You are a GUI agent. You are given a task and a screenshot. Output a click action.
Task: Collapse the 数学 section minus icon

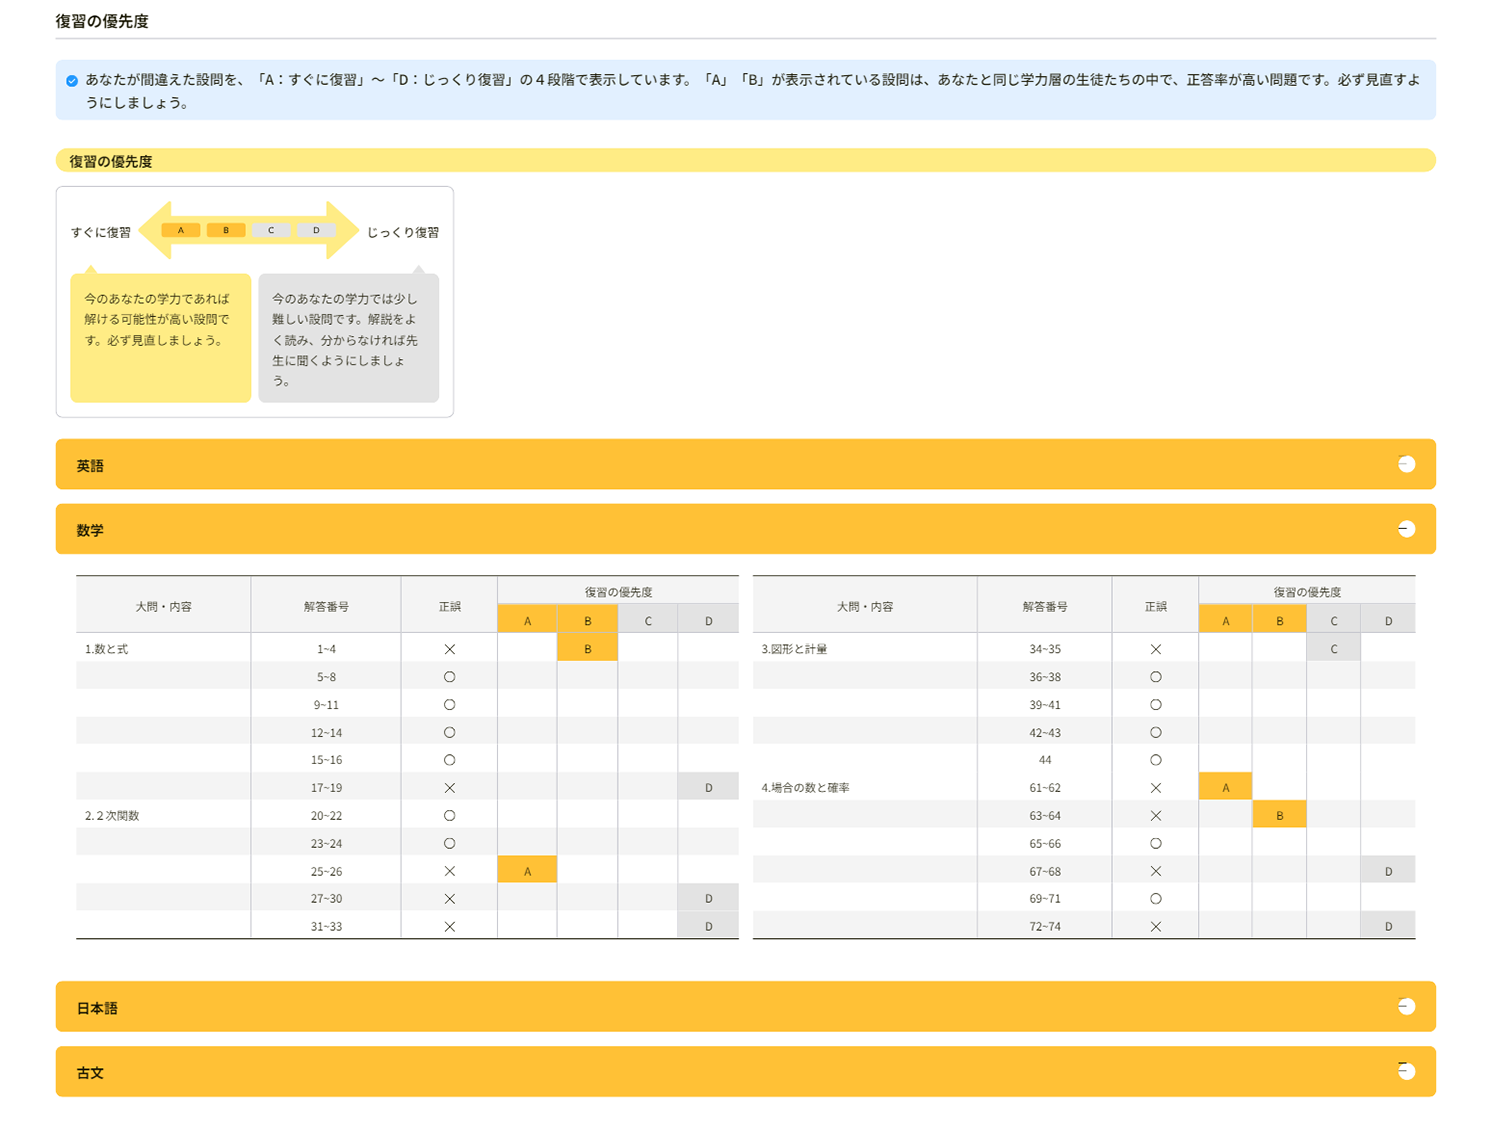[x=1406, y=529]
